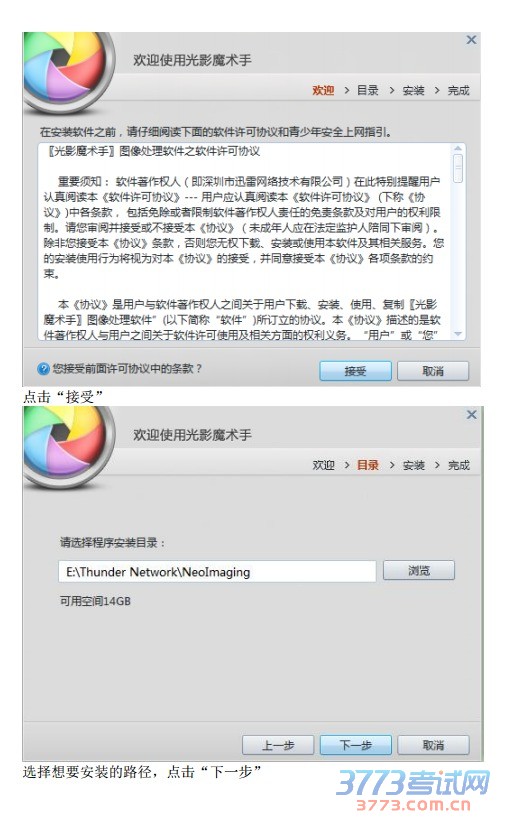This screenshot has height=830, width=505.
Task: Select the 欢迎 step in second dialog breadcrumb
Action: 323,465
